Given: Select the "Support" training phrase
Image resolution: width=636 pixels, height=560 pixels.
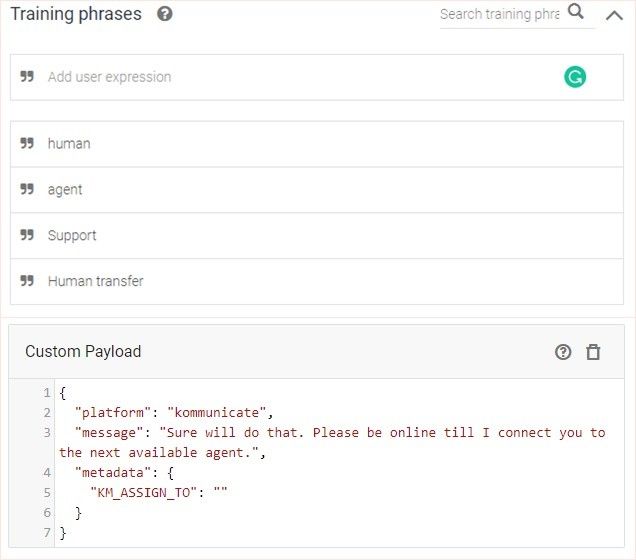Looking at the screenshot, I should tap(316, 236).
